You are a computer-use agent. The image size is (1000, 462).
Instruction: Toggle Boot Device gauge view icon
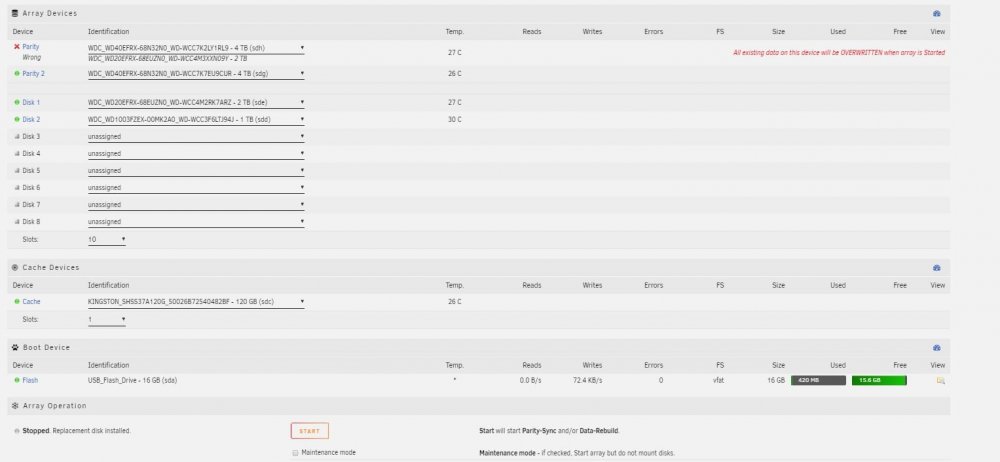(x=936, y=348)
